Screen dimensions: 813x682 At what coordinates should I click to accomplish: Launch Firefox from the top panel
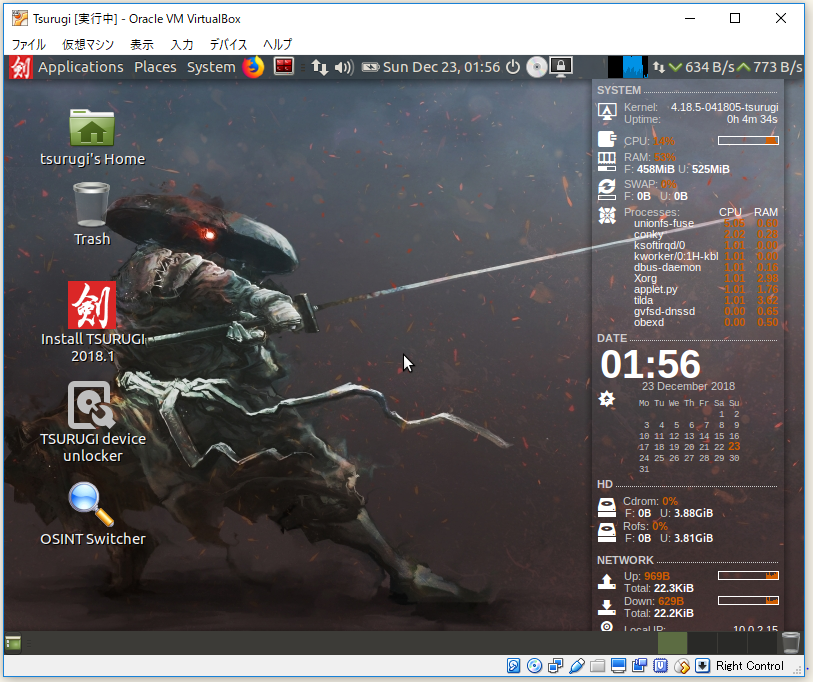(254, 67)
